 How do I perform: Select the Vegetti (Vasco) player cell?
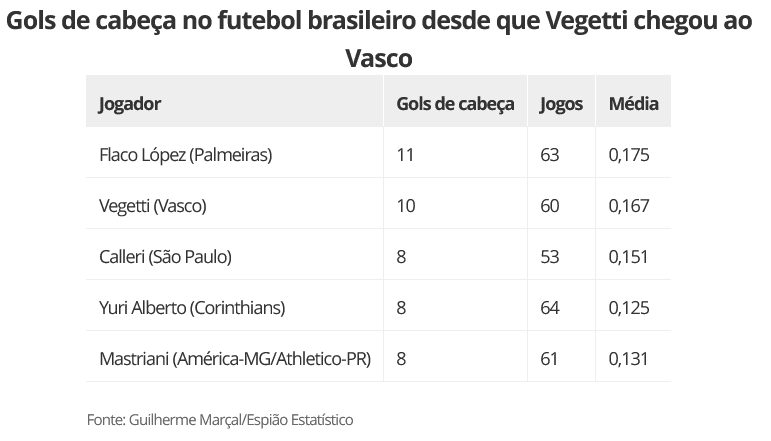pos(153,206)
